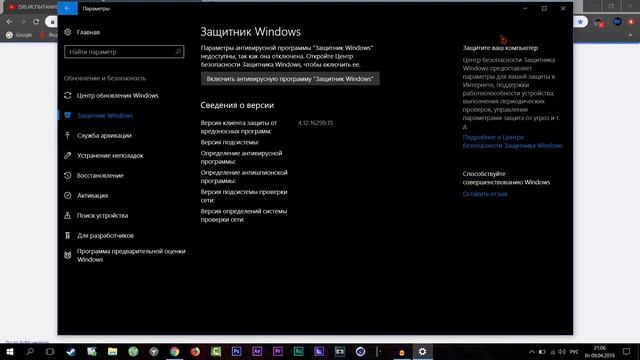Launch Adobe Audition from the taskbar
Screen dimensions: 640x360
298,351
